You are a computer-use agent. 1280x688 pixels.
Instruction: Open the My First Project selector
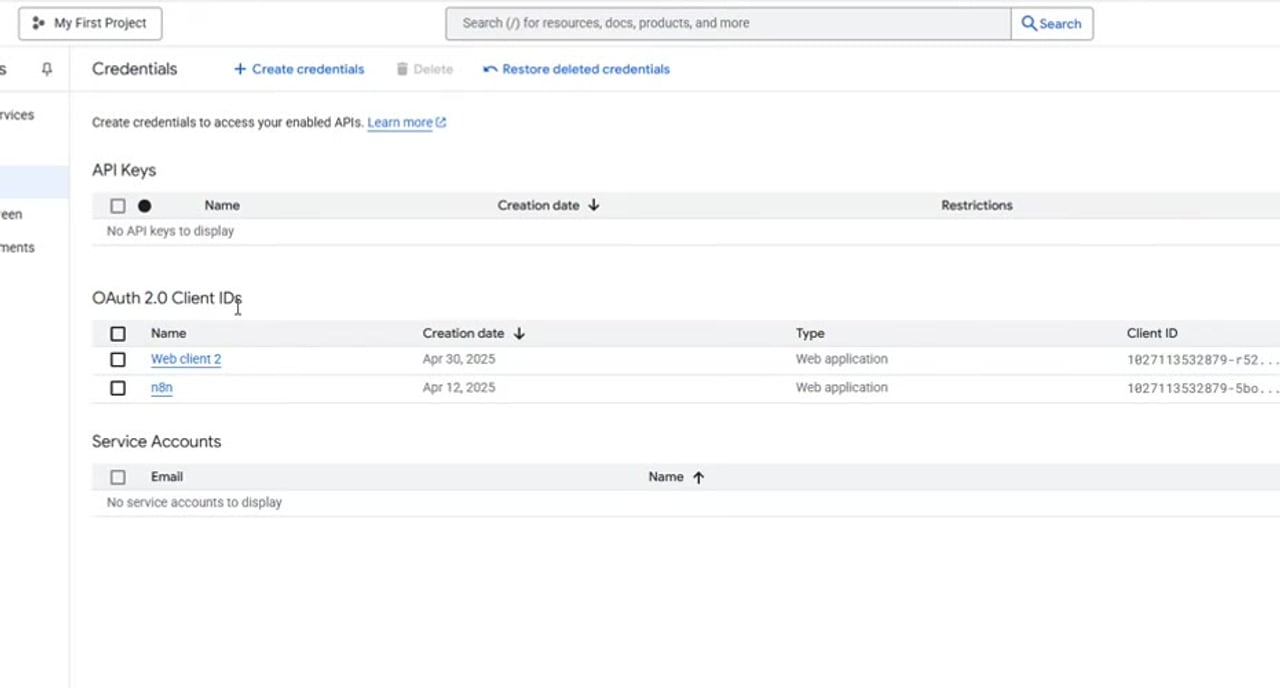[x=90, y=23]
